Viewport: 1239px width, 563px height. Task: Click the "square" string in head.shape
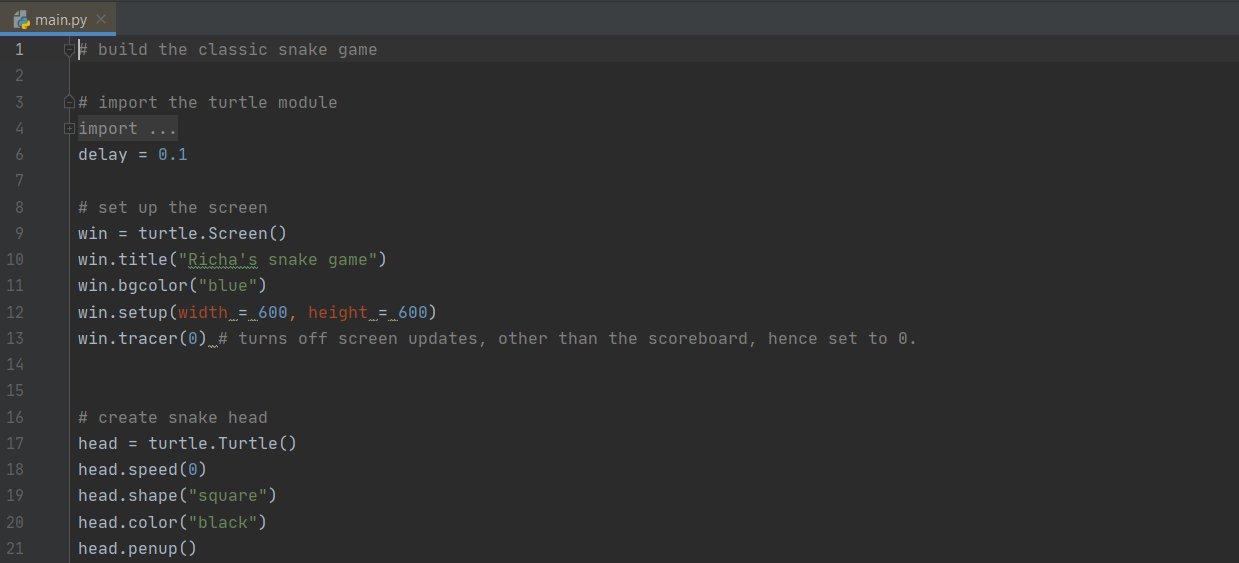pos(228,495)
